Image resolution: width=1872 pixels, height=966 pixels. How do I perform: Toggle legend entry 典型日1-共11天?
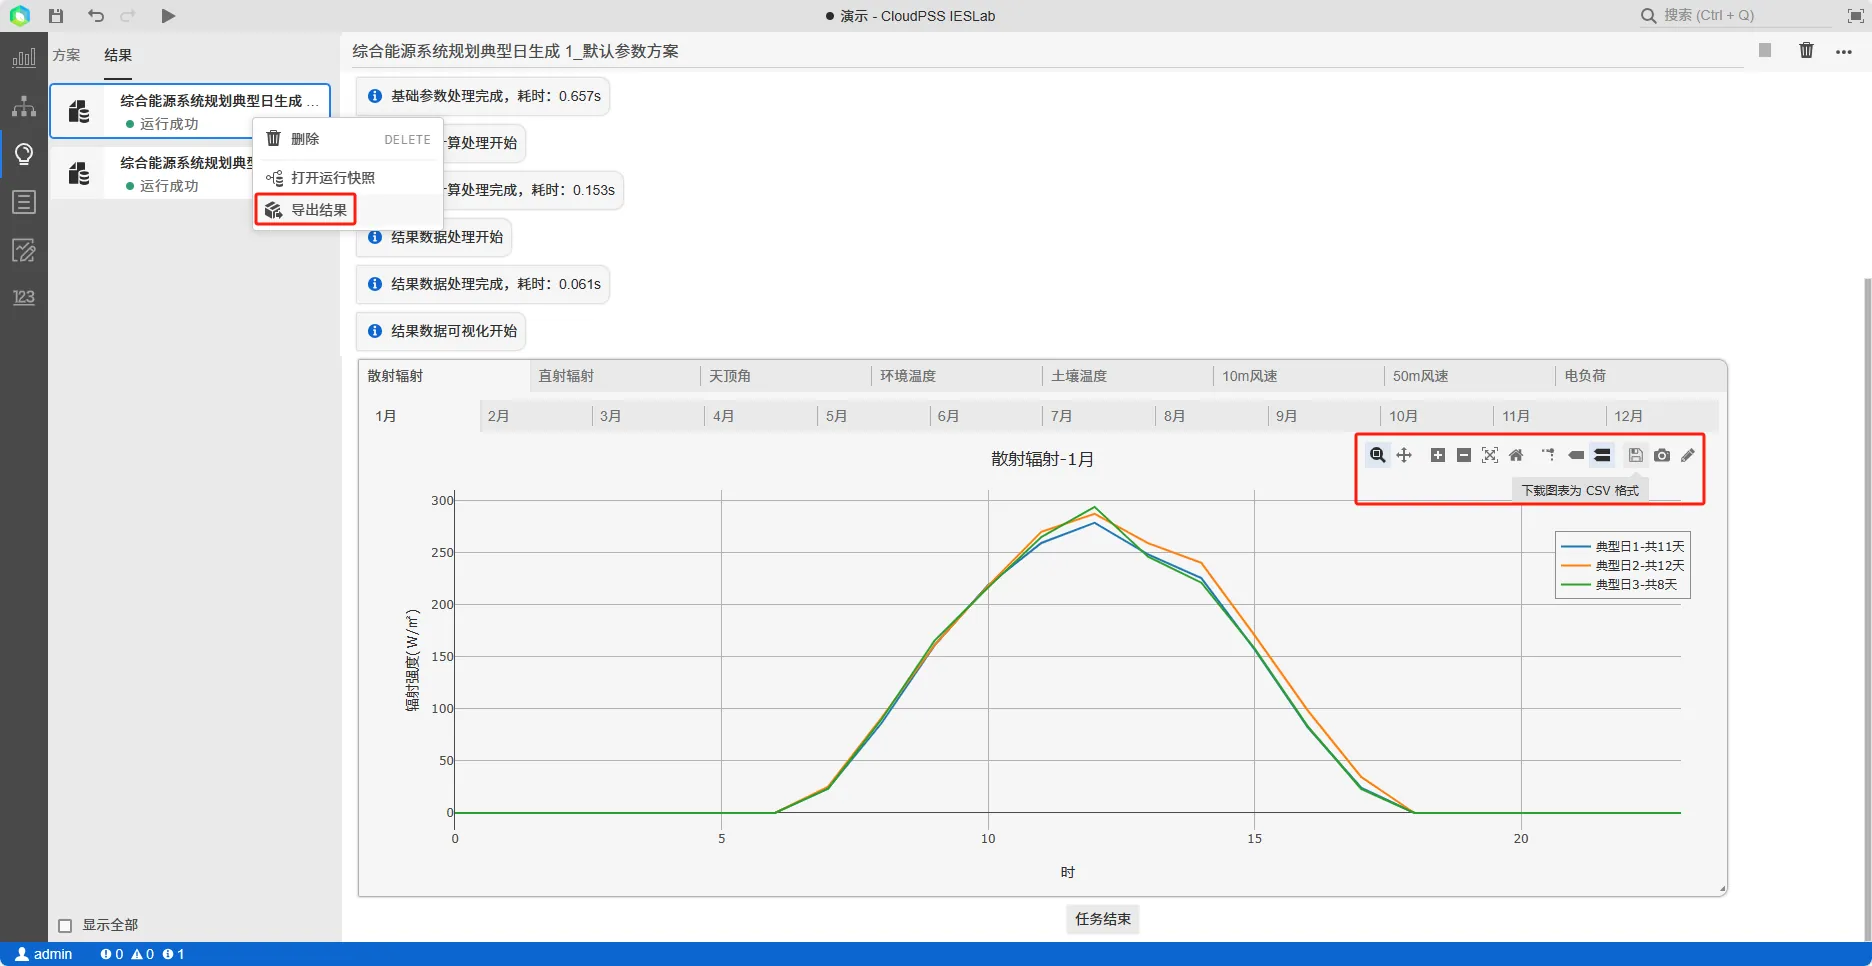1623,547
